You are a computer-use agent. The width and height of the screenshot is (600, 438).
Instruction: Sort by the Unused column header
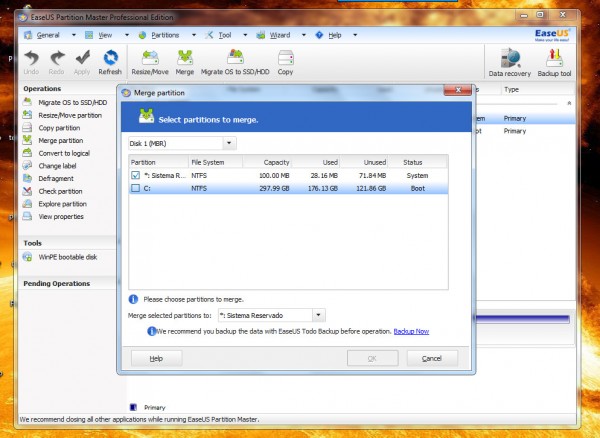(364, 162)
